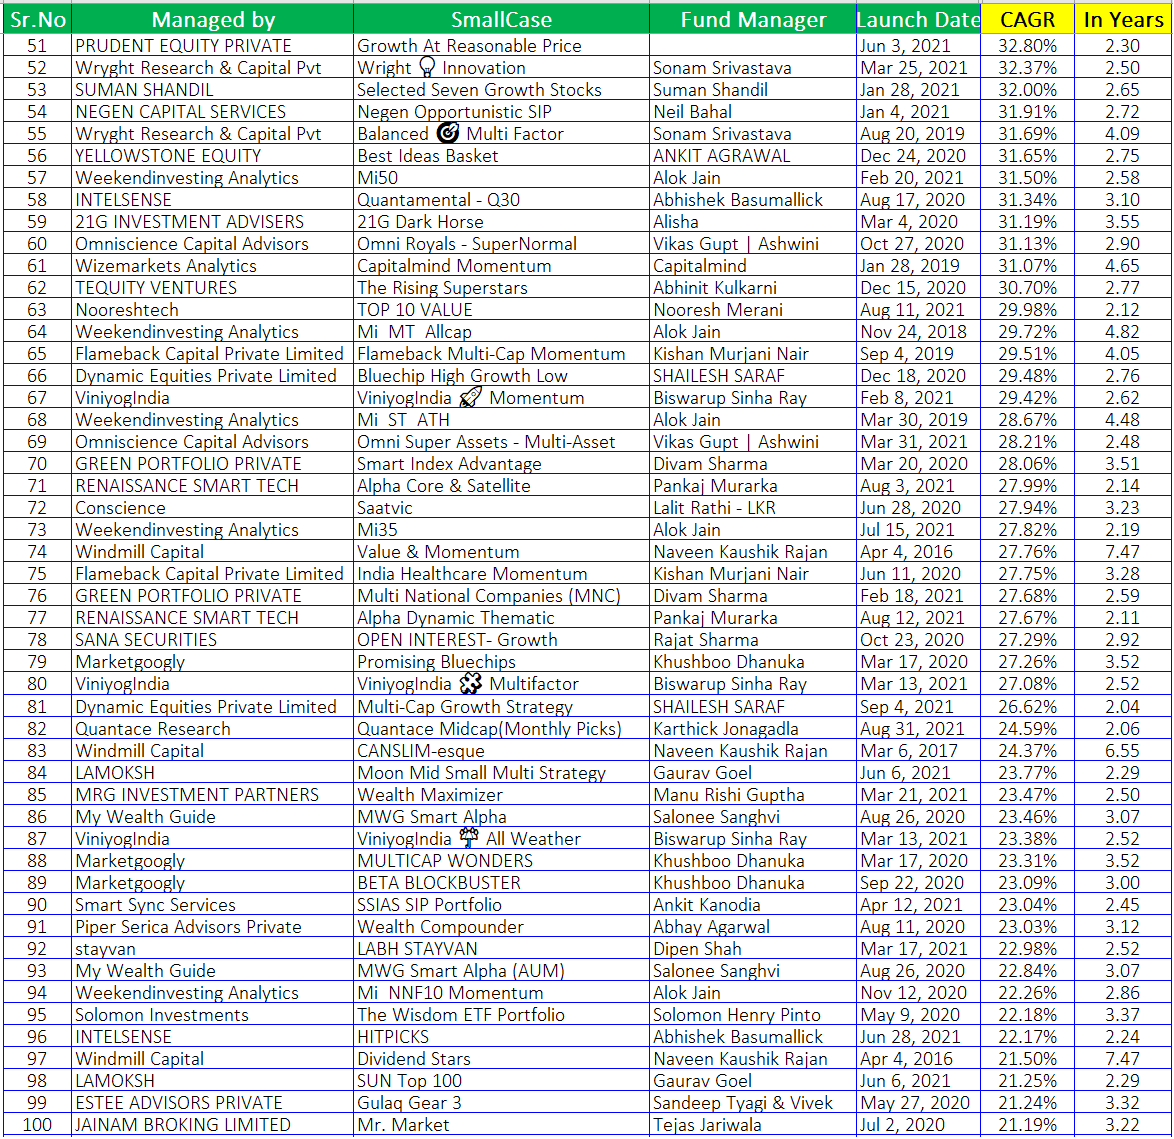Click the PRUDENT EQUITY PRIVATE cell
This screenshot has height=1139, width=1174.
pyautogui.click(x=213, y=46)
